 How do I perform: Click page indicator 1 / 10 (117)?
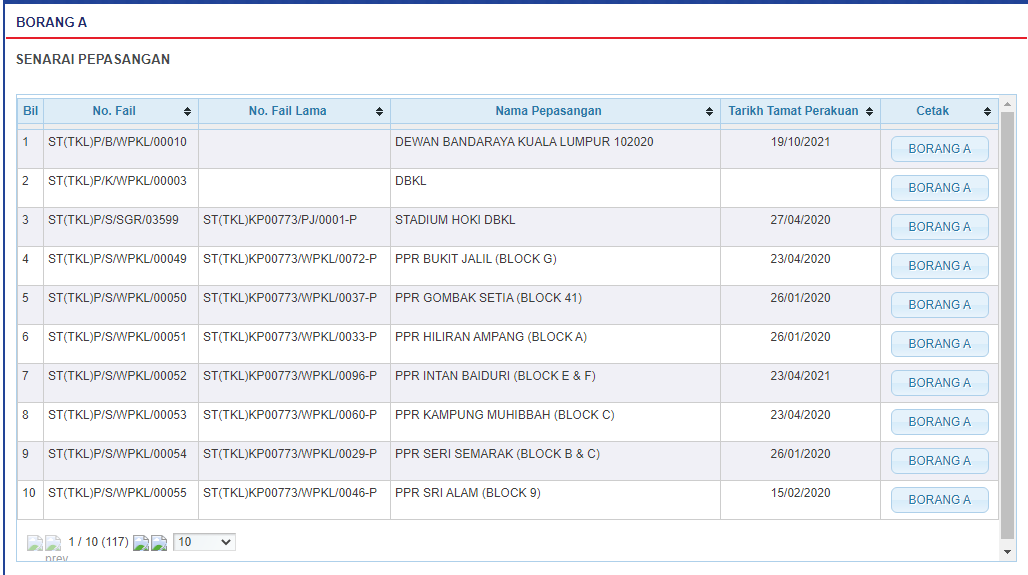tap(98, 542)
